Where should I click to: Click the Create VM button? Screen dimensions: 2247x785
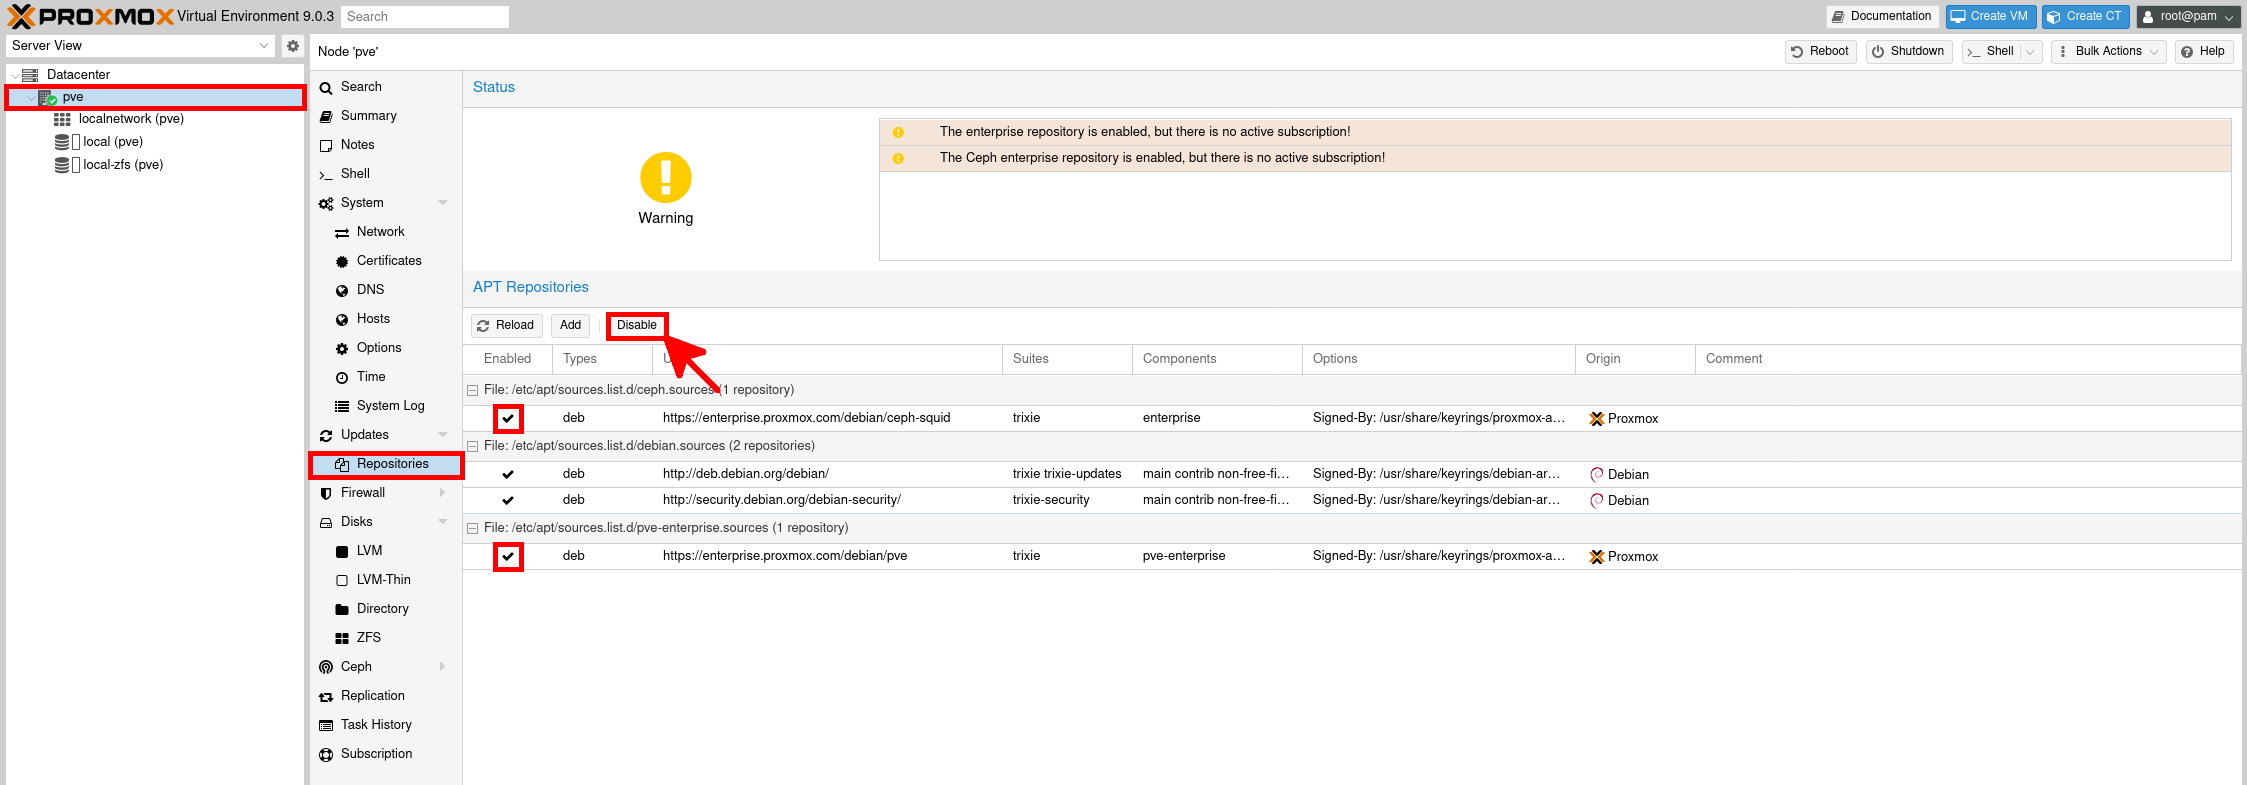(1990, 16)
